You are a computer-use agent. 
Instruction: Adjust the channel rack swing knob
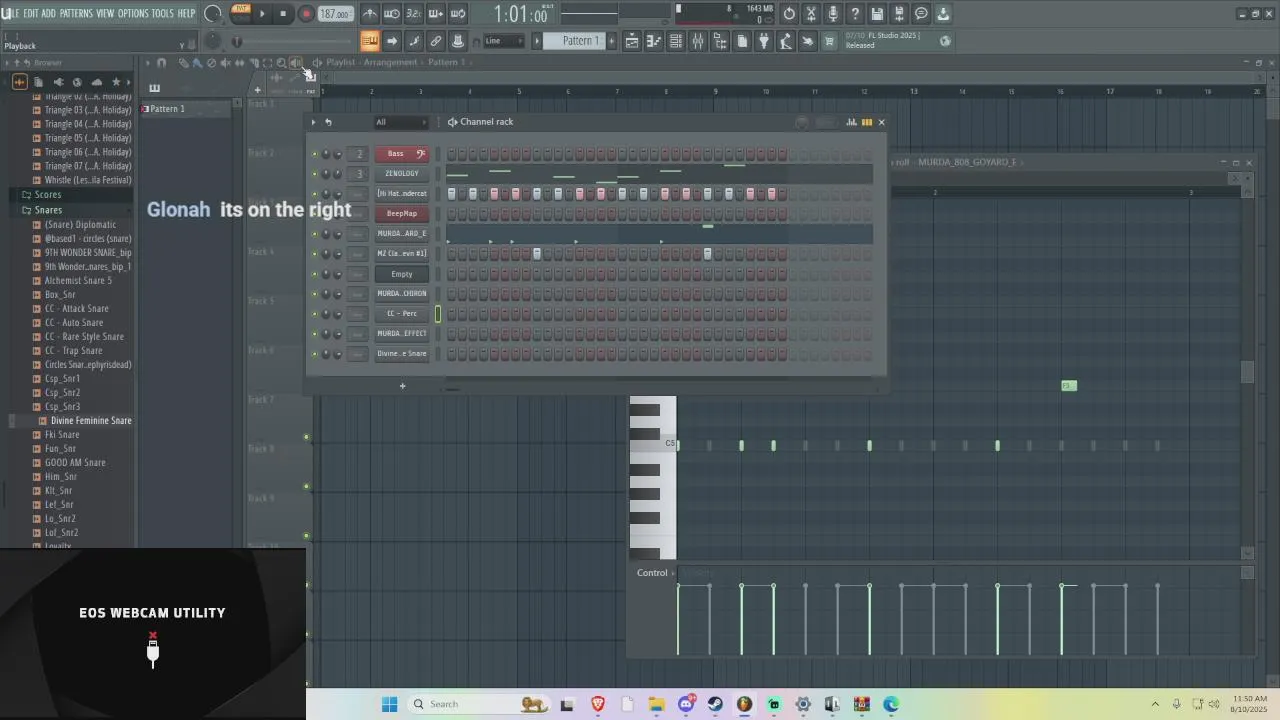pyautogui.click(x=802, y=122)
